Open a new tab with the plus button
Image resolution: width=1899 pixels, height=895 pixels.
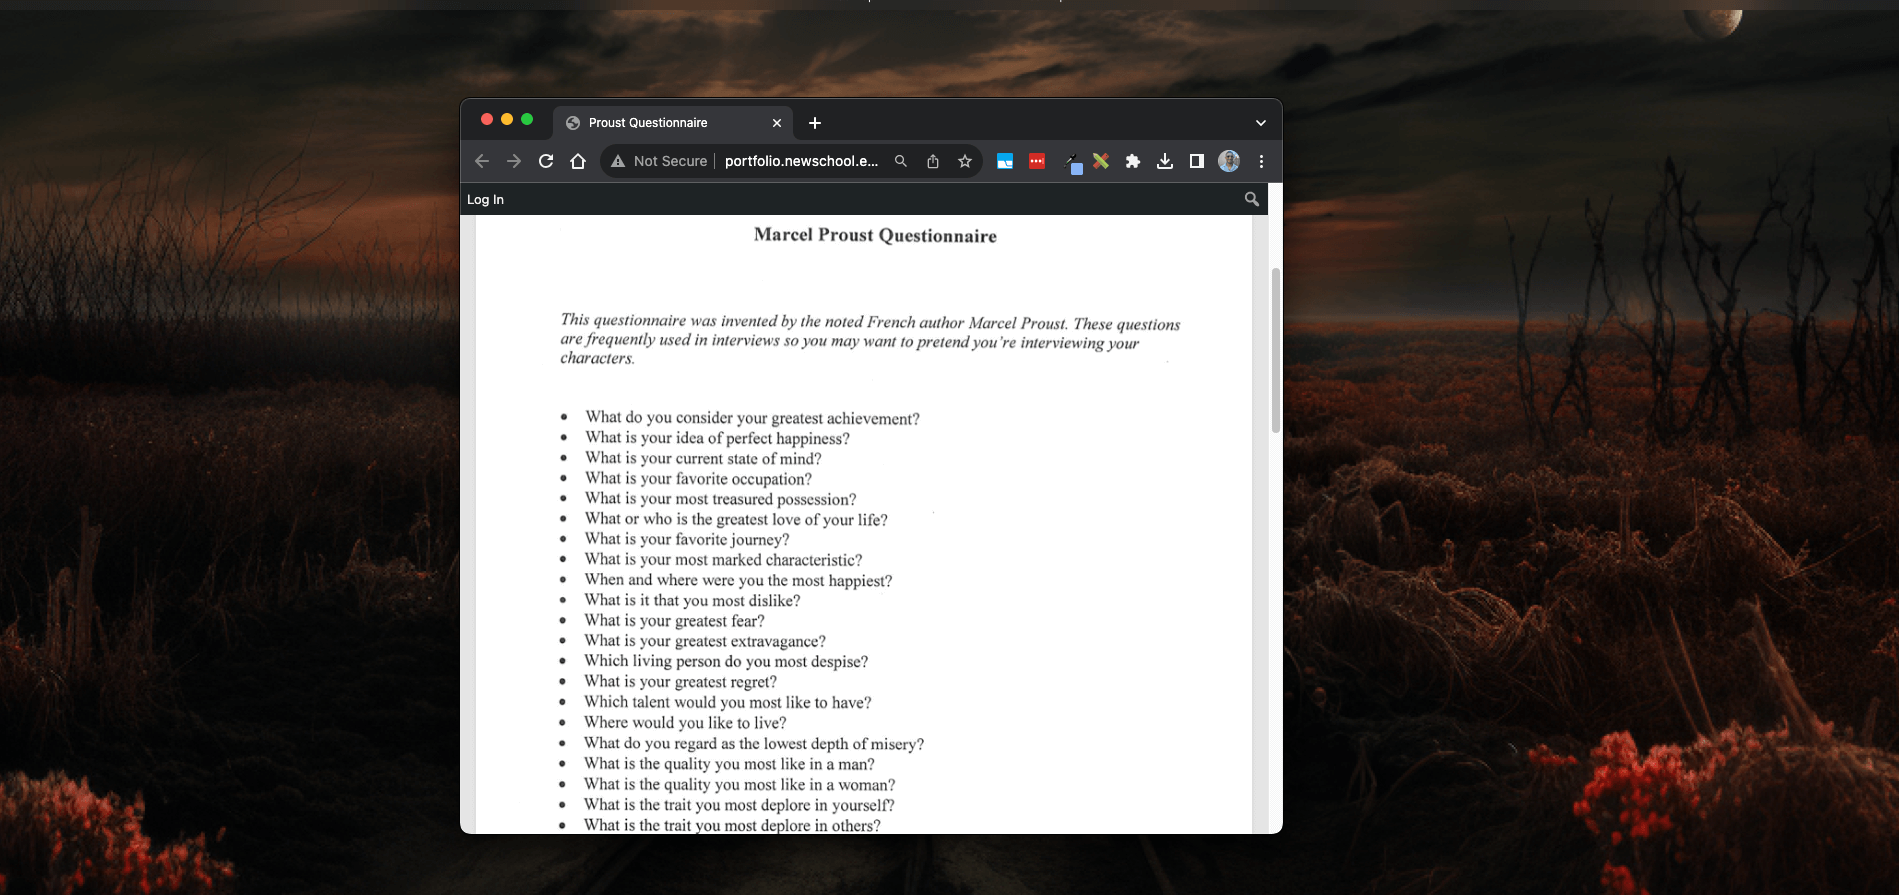[815, 123]
